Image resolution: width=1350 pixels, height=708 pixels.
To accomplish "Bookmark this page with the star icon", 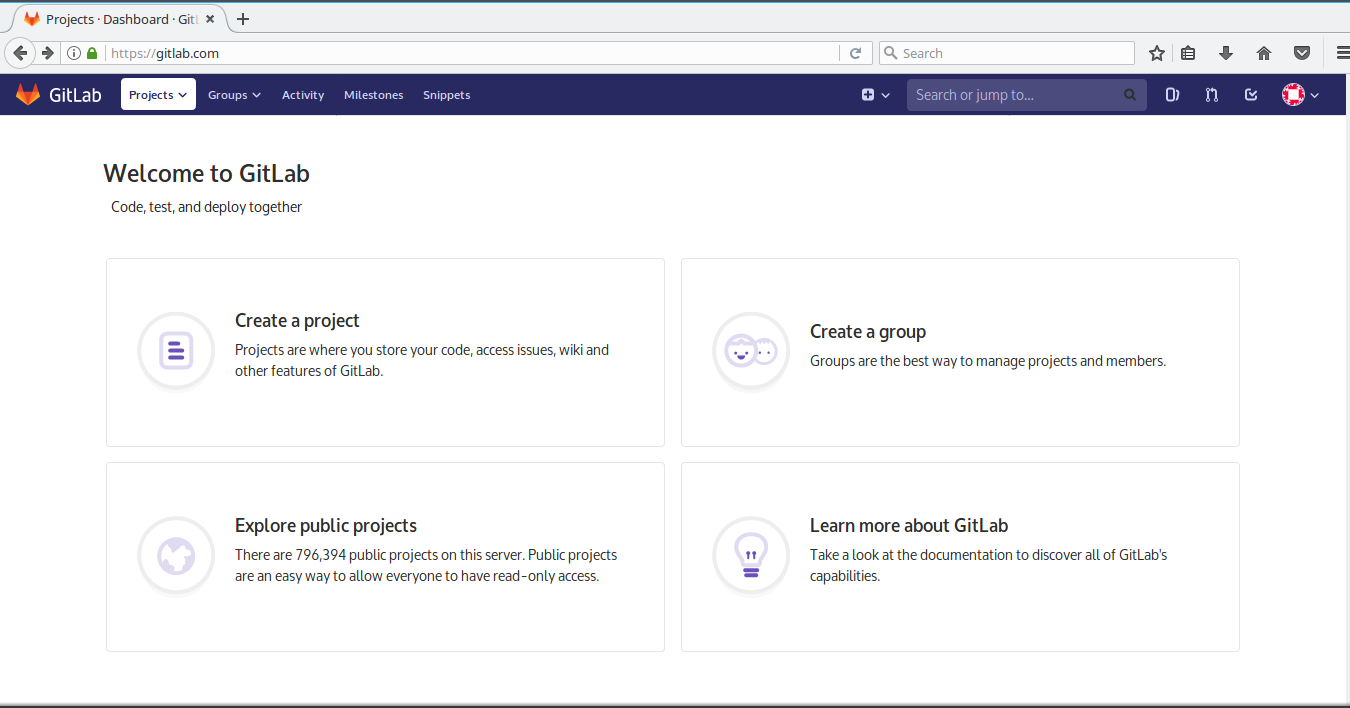I will tap(1156, 52).
